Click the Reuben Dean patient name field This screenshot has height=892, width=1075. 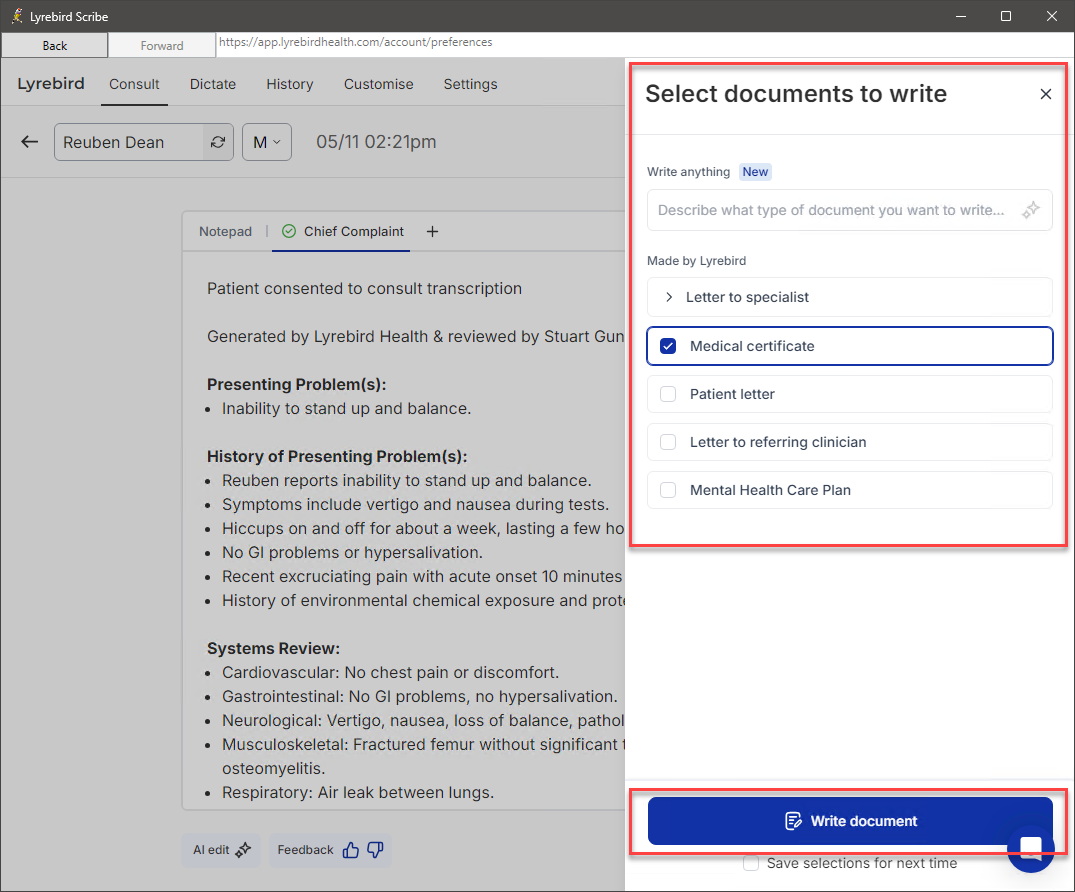(129, 142)
